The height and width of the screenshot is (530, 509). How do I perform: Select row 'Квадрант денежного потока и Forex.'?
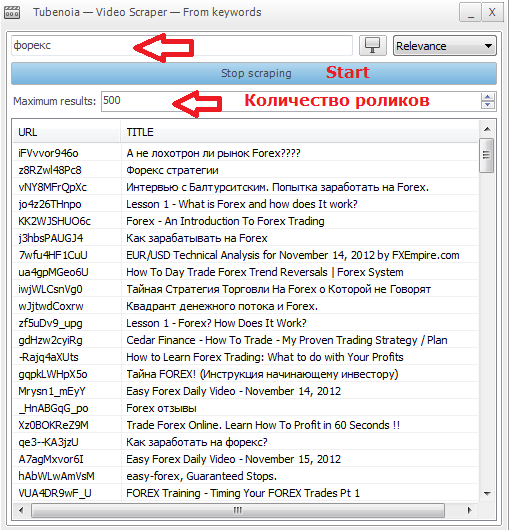pyautogui.click(x=245, y=306)
